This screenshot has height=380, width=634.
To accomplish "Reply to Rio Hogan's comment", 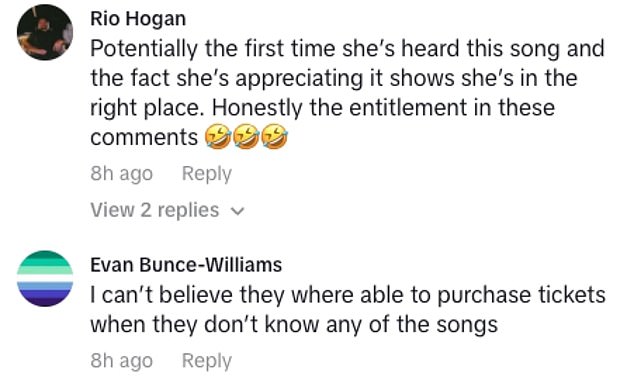I will pyautogui.click(x=207, y=174).
